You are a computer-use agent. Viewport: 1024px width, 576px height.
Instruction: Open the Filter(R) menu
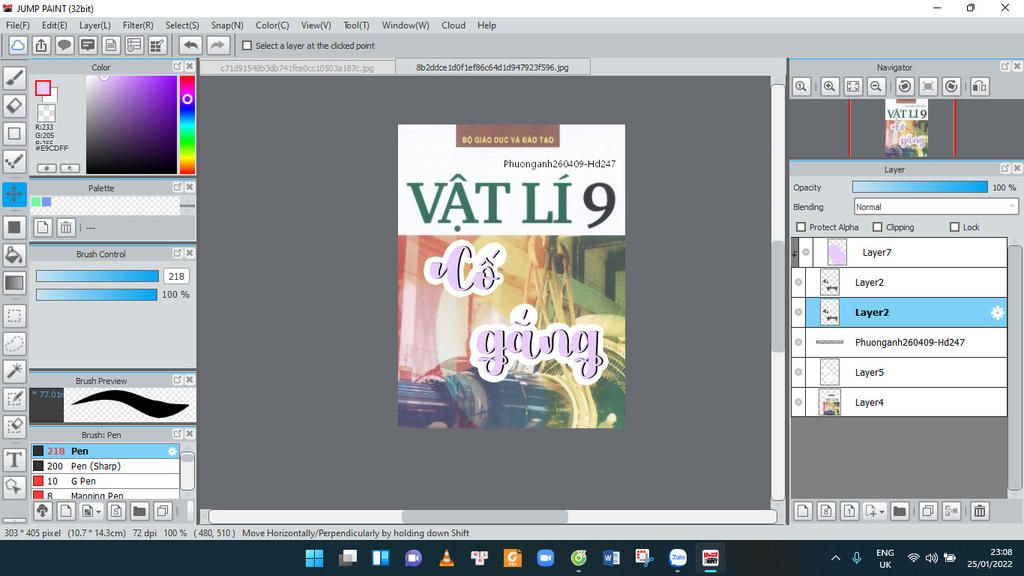click(138, 25)
